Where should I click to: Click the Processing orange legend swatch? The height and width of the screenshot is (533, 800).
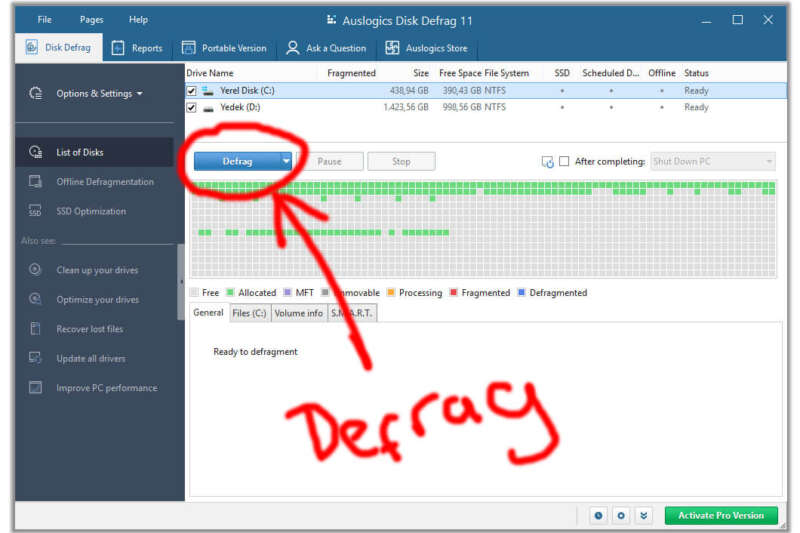coord(391,292)
